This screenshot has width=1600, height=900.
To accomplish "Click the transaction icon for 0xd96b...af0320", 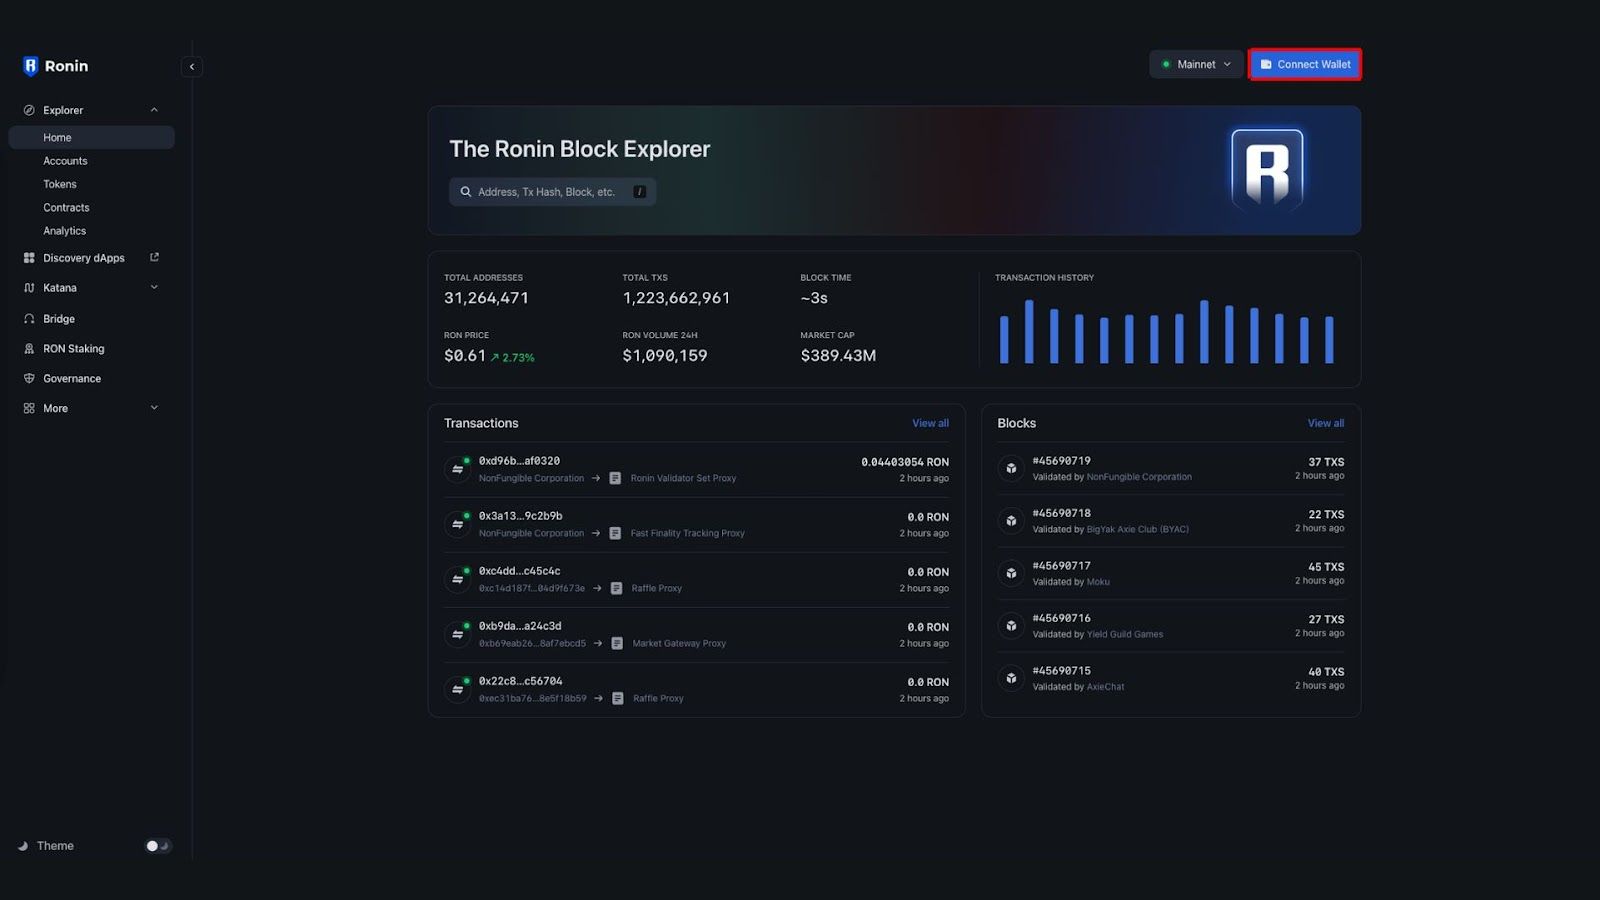I will [458, 469].
